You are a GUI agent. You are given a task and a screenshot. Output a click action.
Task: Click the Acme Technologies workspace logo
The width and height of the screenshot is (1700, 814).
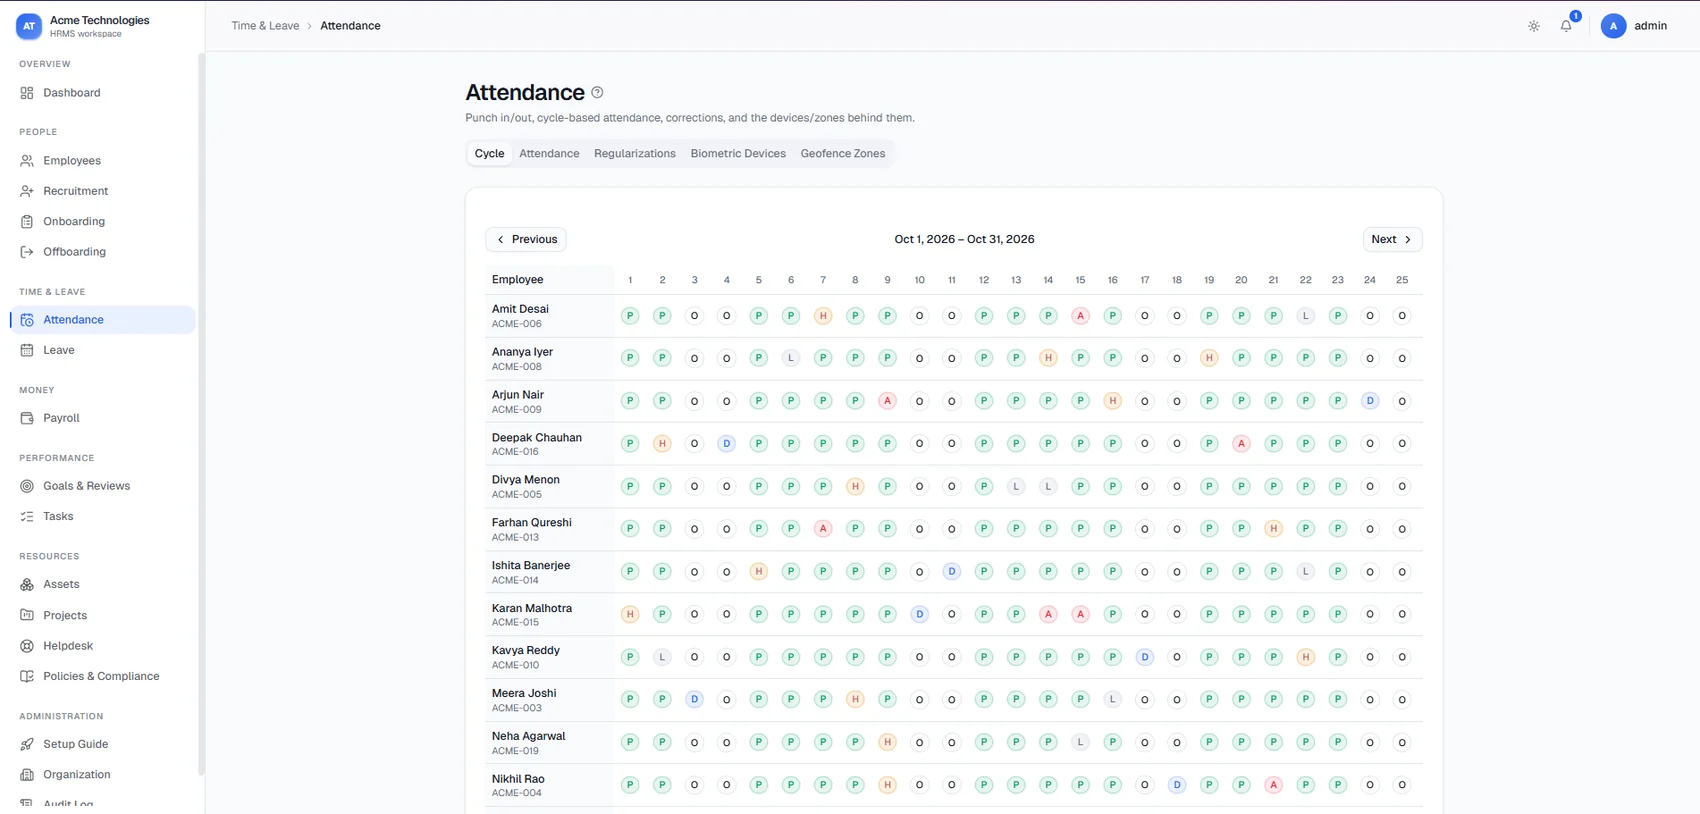29,26
